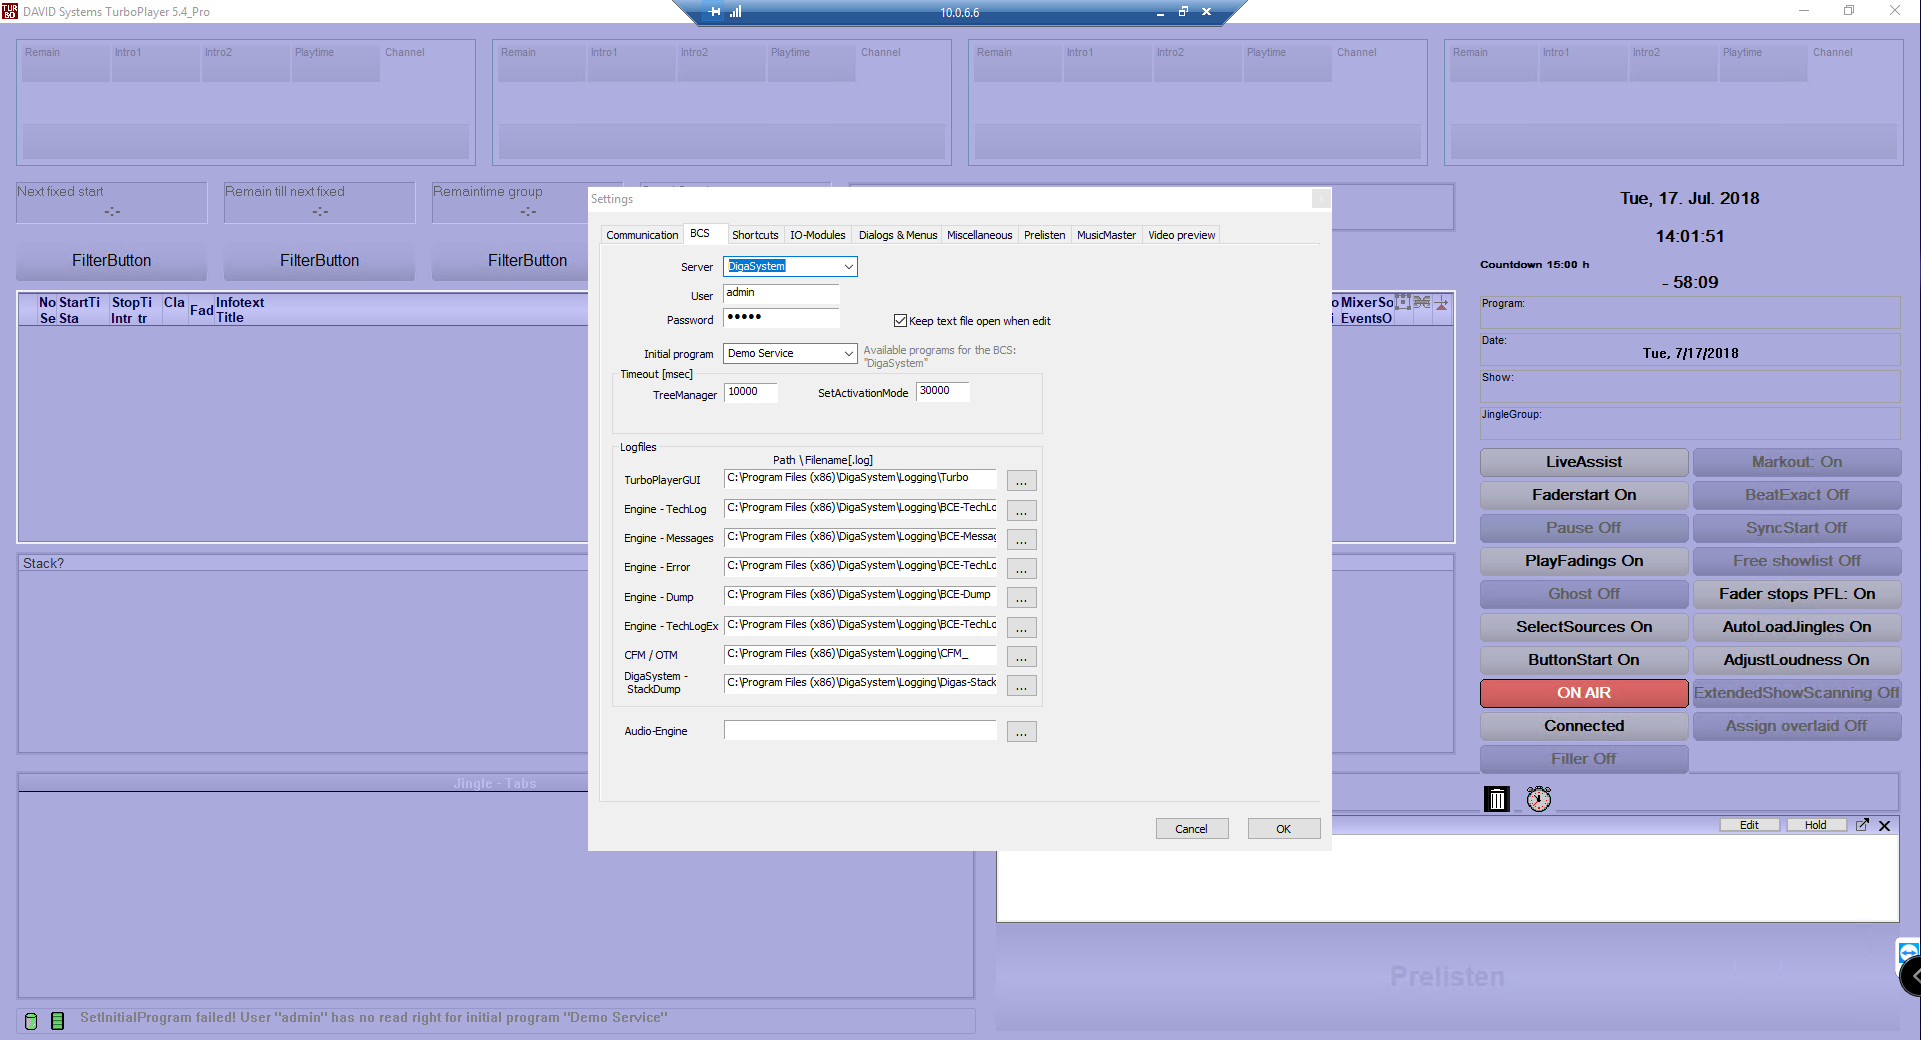
Task: Open the IO-Modules tab
Action: tap(817, 235)
